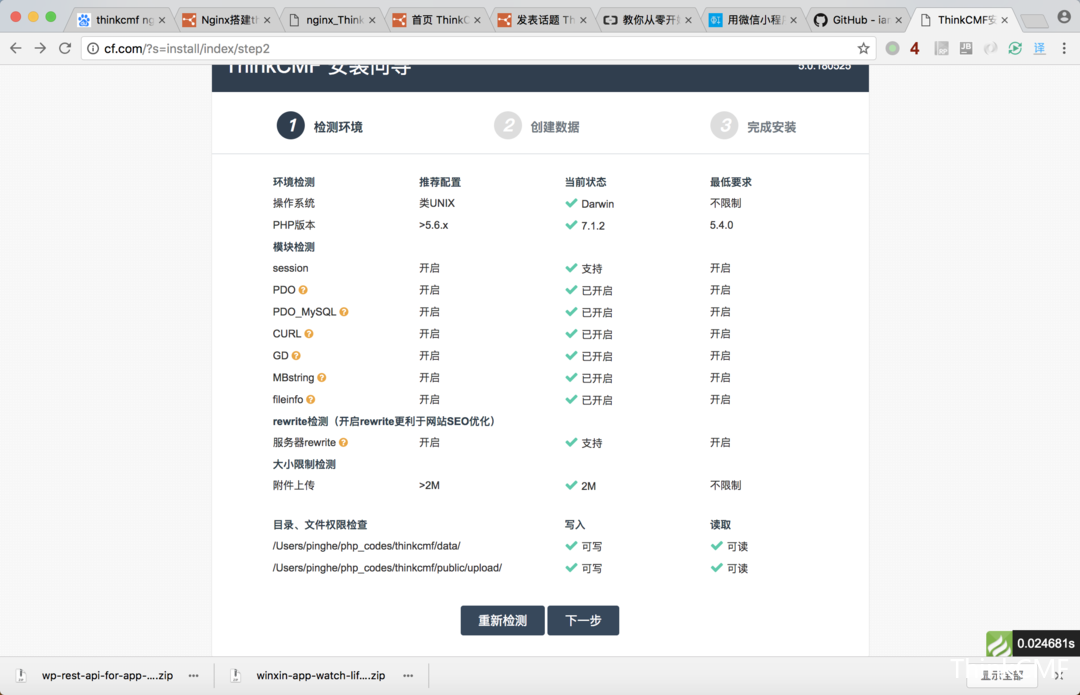Open the blue translate 译 extension

tap(1039, 48)
